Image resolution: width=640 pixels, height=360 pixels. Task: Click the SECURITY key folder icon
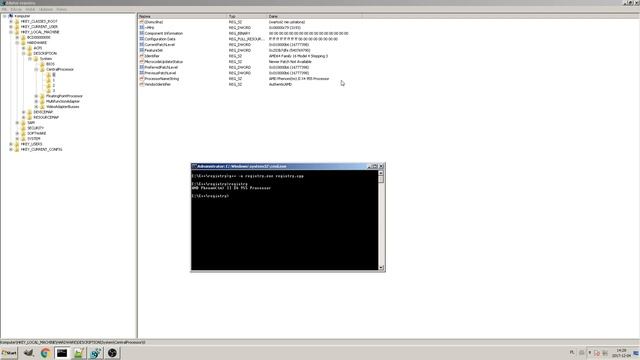23,128
